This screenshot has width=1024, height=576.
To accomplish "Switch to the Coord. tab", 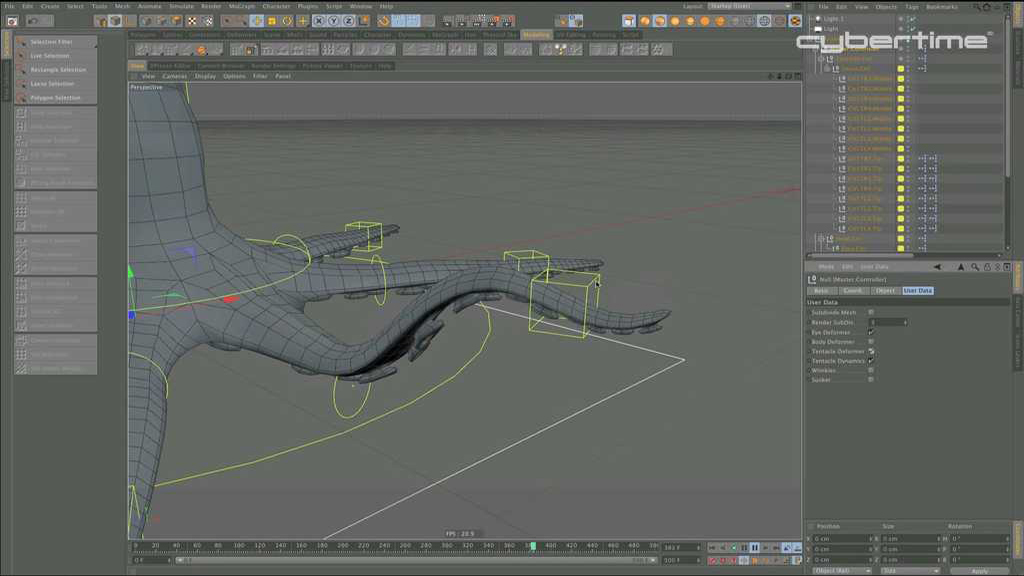I will pos(852,291).
